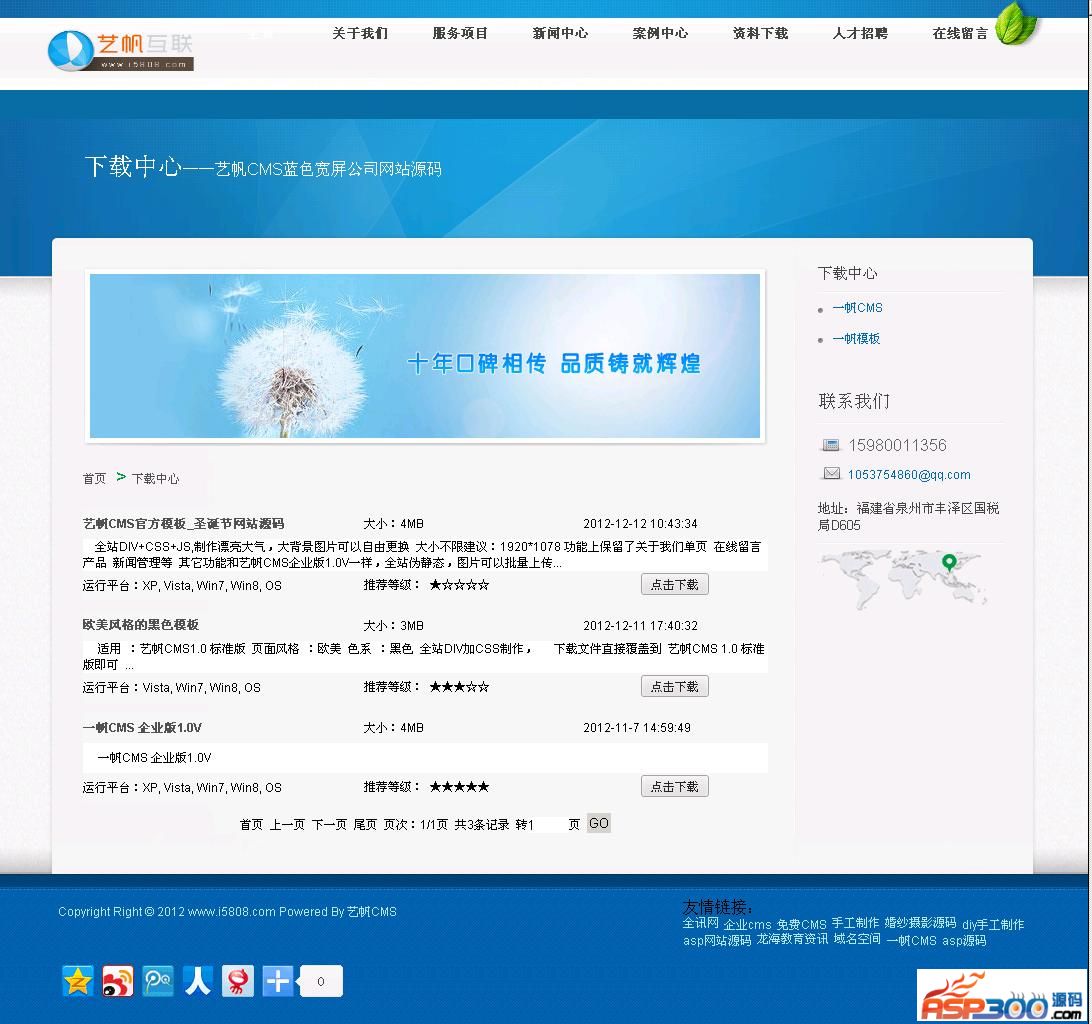Open more share options plus icon
This screenshot has width=1092, height=1024.
277,981
